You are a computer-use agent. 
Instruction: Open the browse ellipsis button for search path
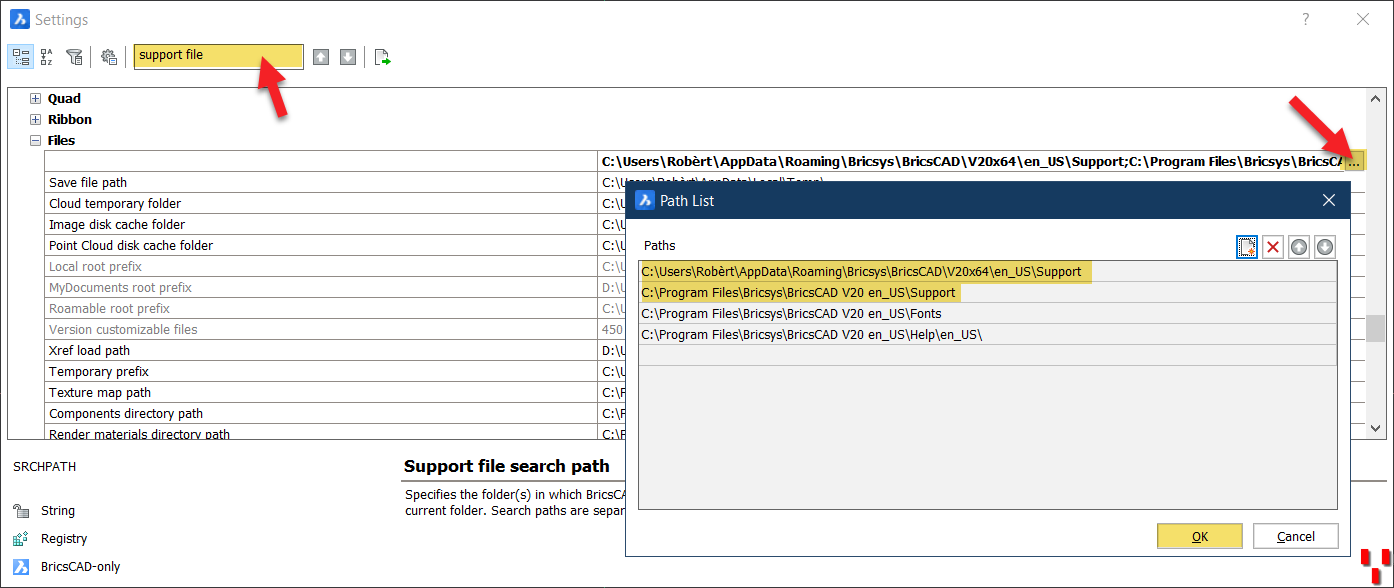point(1354,161)
